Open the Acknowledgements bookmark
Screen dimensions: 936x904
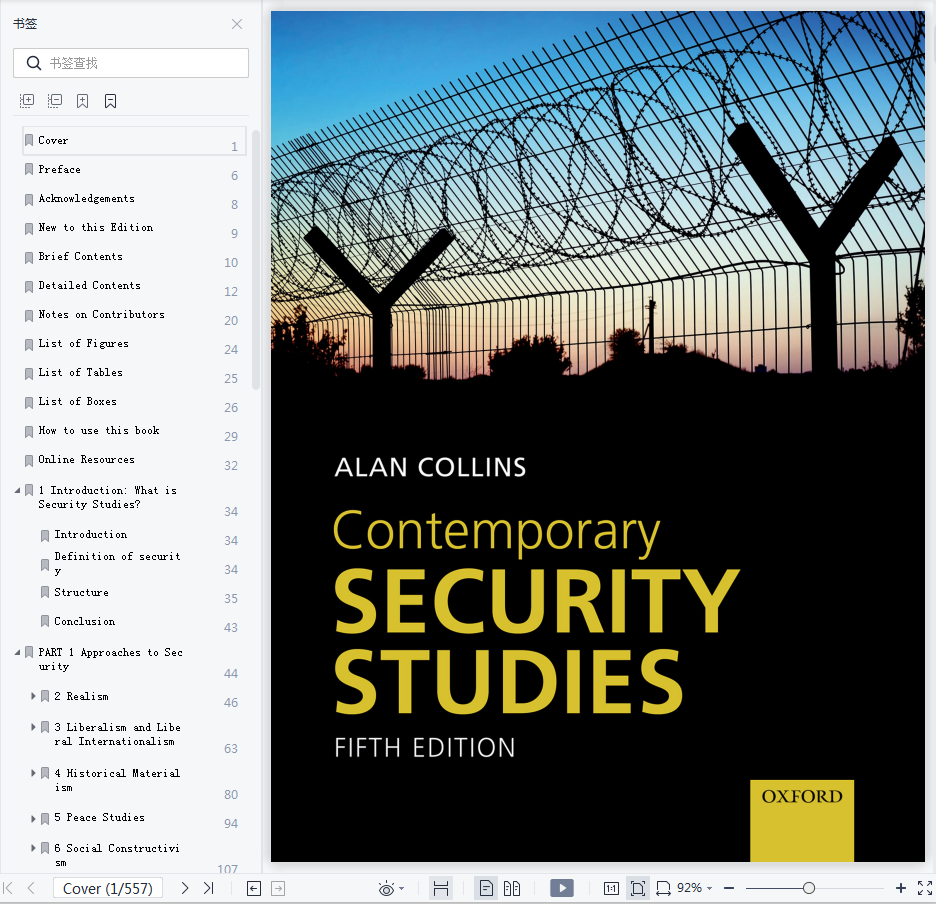coord(134,199)
